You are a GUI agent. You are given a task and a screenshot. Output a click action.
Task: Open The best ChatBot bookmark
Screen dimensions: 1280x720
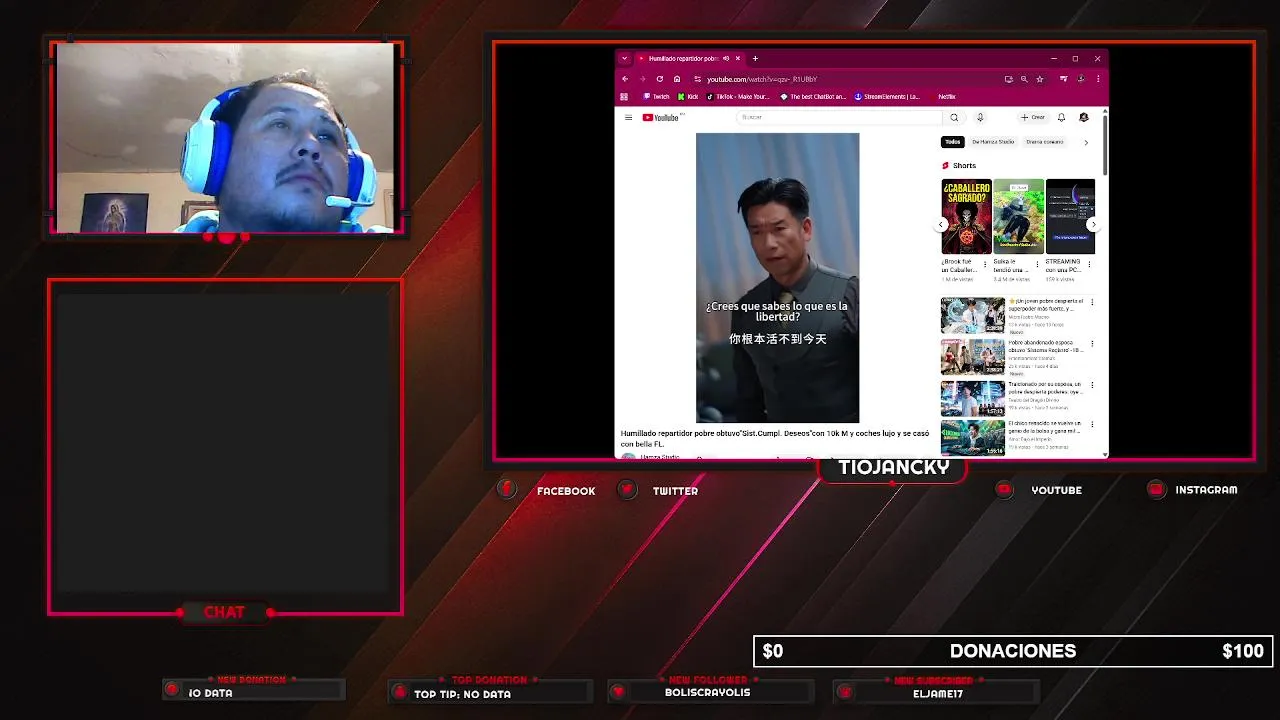click(x=813, y=97)
